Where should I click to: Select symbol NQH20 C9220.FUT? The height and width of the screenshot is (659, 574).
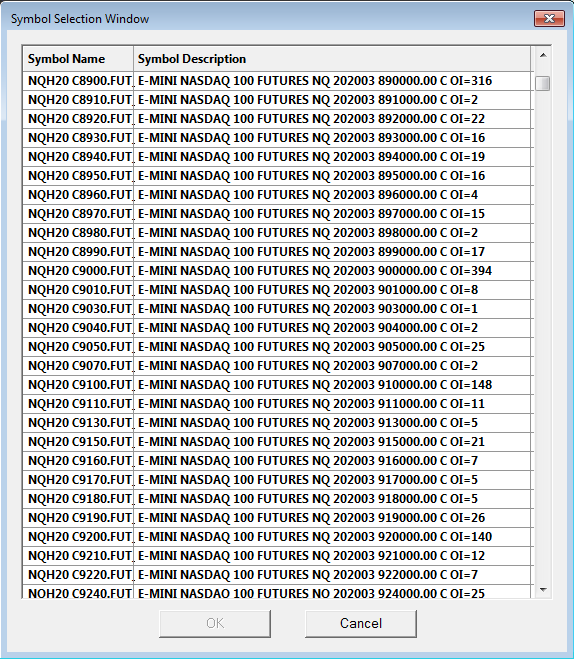pyautogui.click(x=78, y=575)
